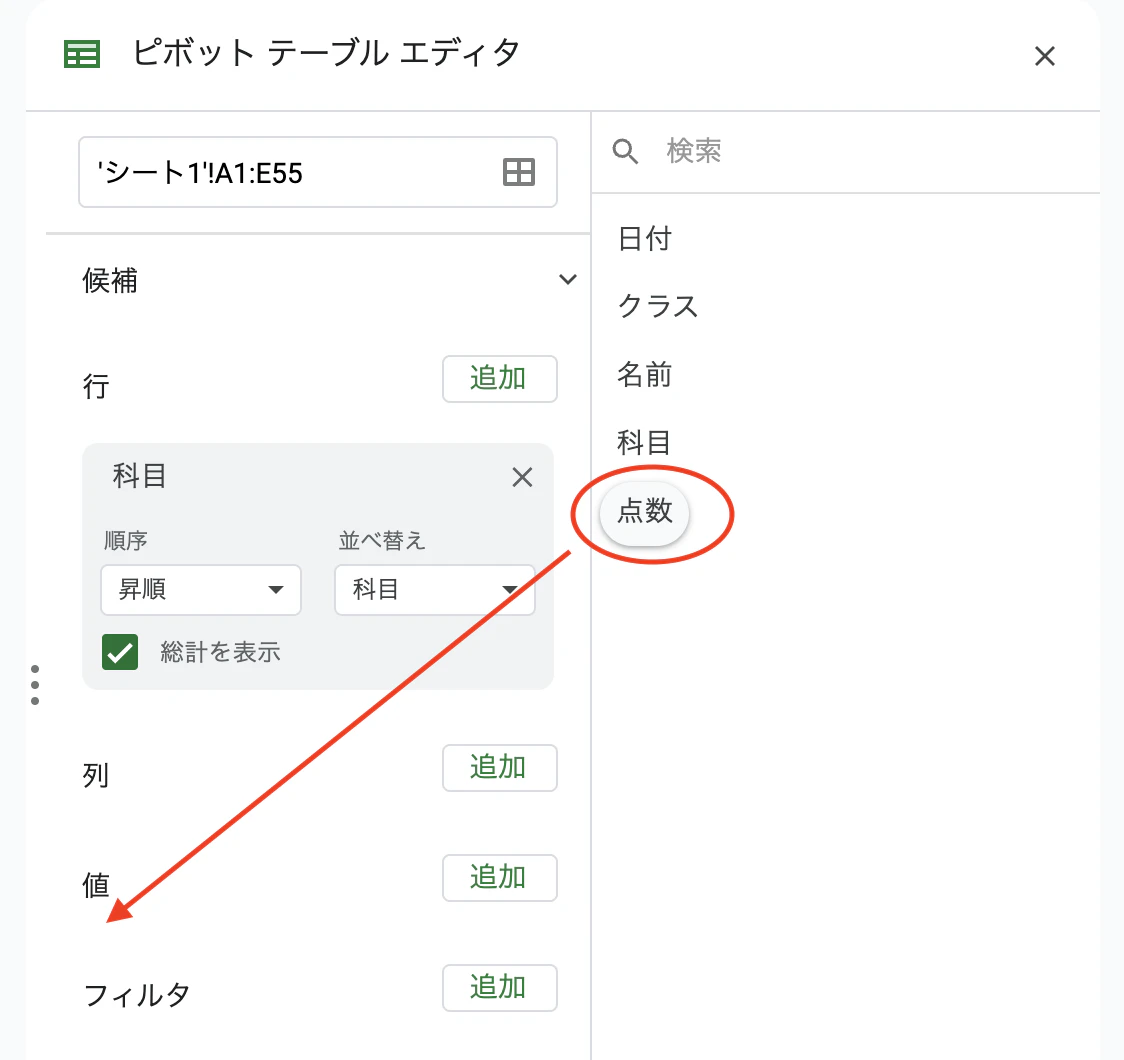
Task: Open the 順序 sort order dropdown
Action: 200,590
